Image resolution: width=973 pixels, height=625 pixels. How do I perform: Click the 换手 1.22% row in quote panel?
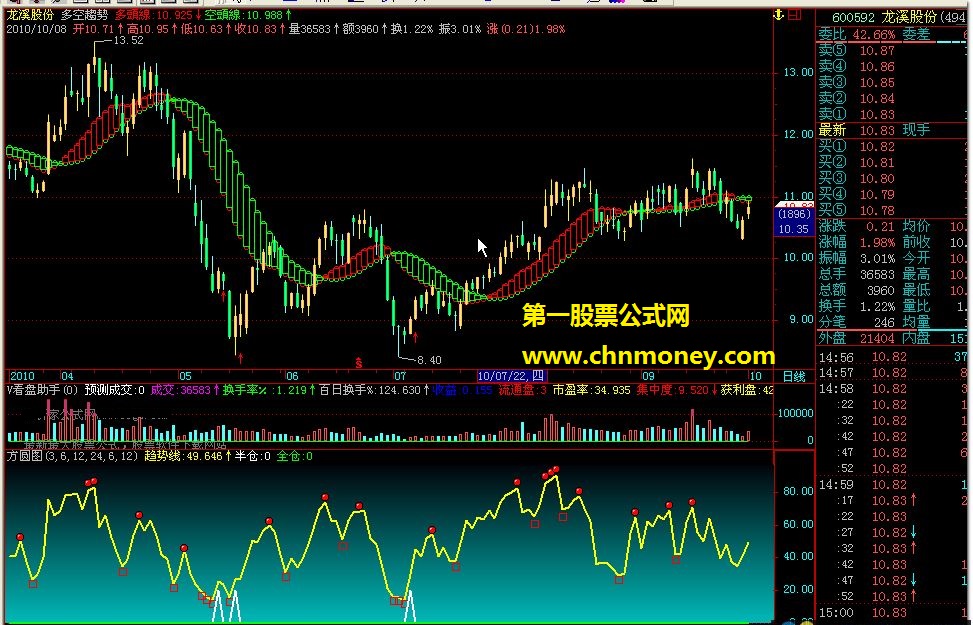tap(856, 306)
